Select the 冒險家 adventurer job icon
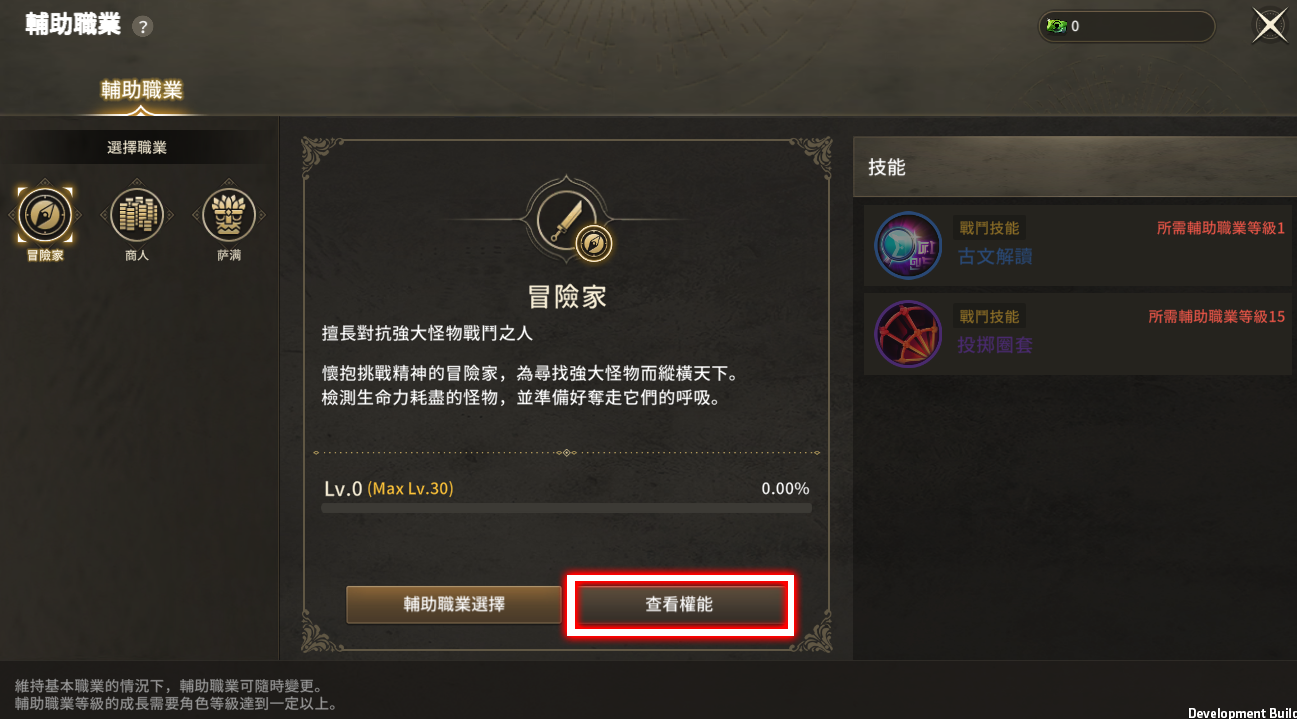The width and height of the screenshot is (1297, 719). coord(45,214)
